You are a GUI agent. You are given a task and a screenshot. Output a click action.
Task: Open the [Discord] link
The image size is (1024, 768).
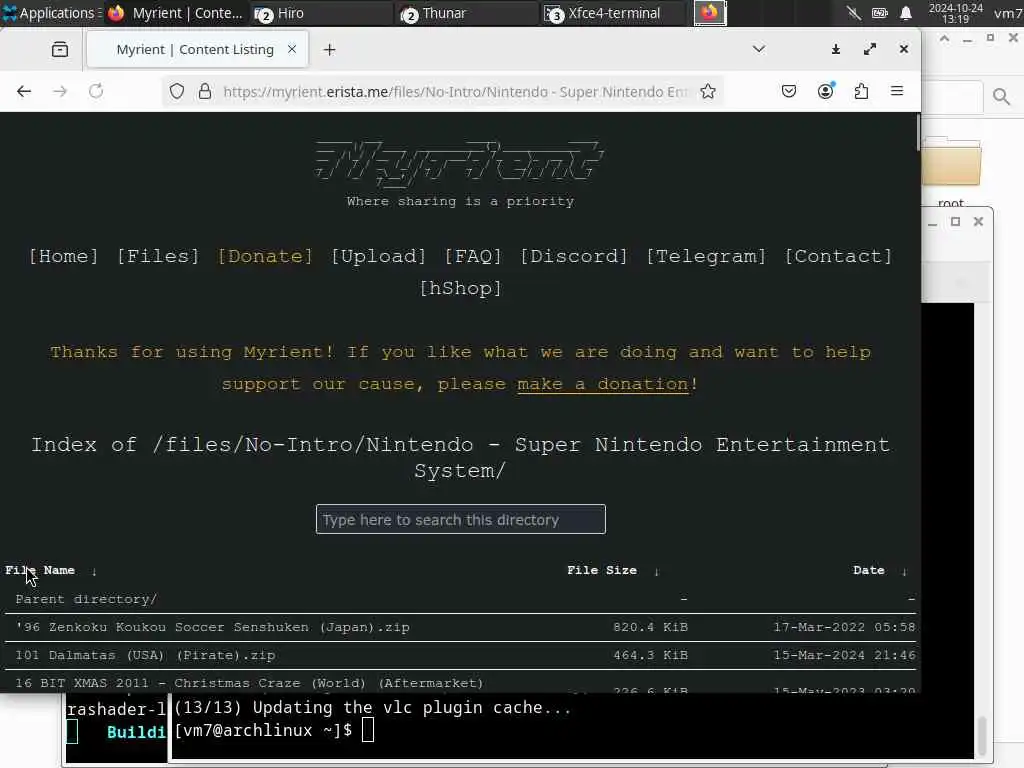pyautogui.click(x=574, y=256)
